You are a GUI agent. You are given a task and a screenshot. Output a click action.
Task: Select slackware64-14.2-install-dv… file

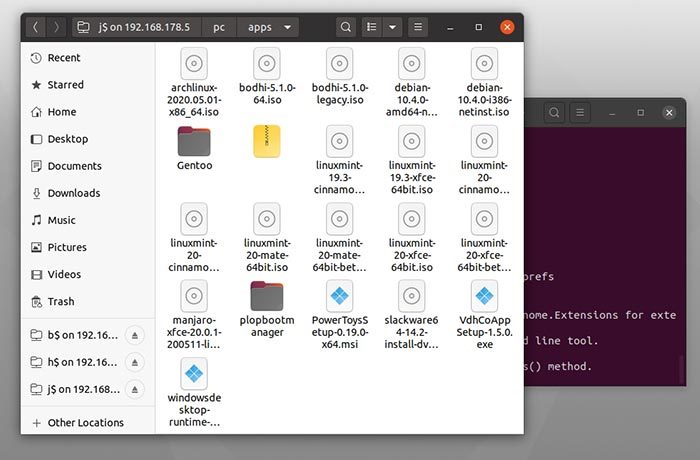click(x=412, y=315)
